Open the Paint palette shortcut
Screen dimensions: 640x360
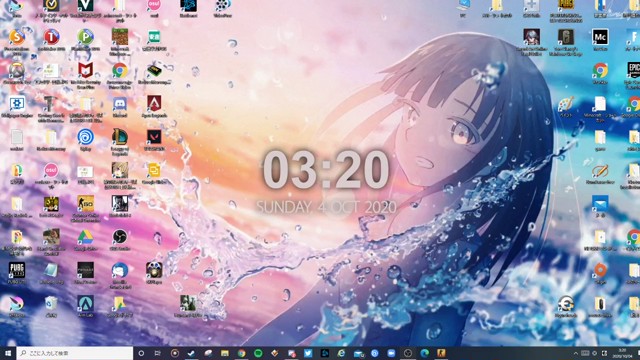click(566, 104)
